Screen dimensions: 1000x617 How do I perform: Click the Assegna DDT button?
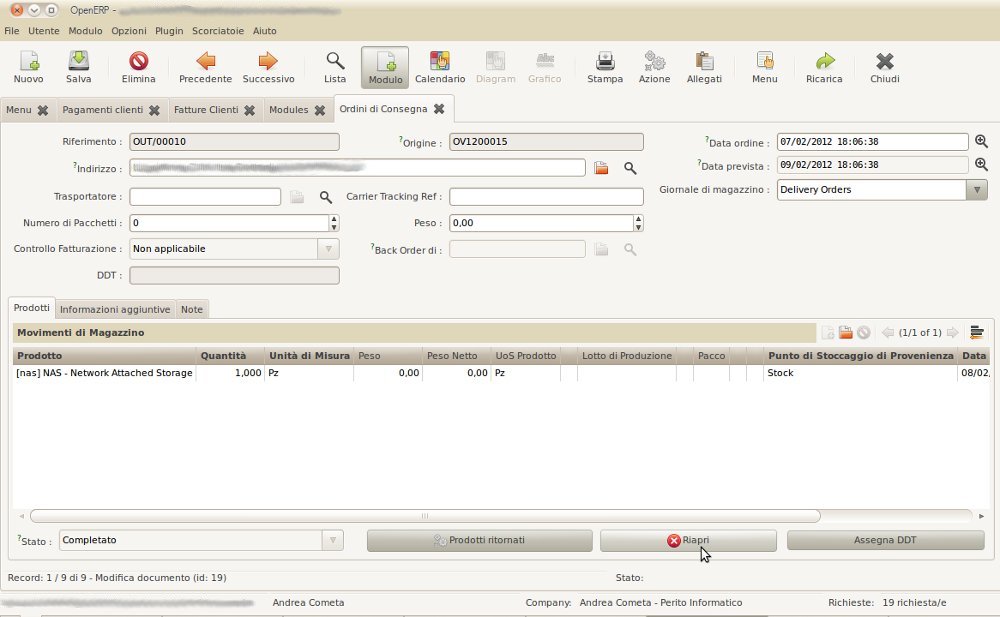pos(885,540)
